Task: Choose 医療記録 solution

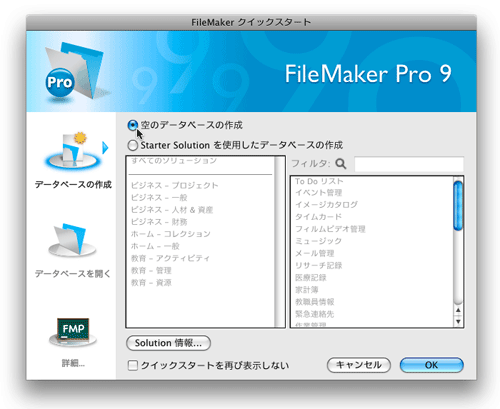Action: coord(311,278)
